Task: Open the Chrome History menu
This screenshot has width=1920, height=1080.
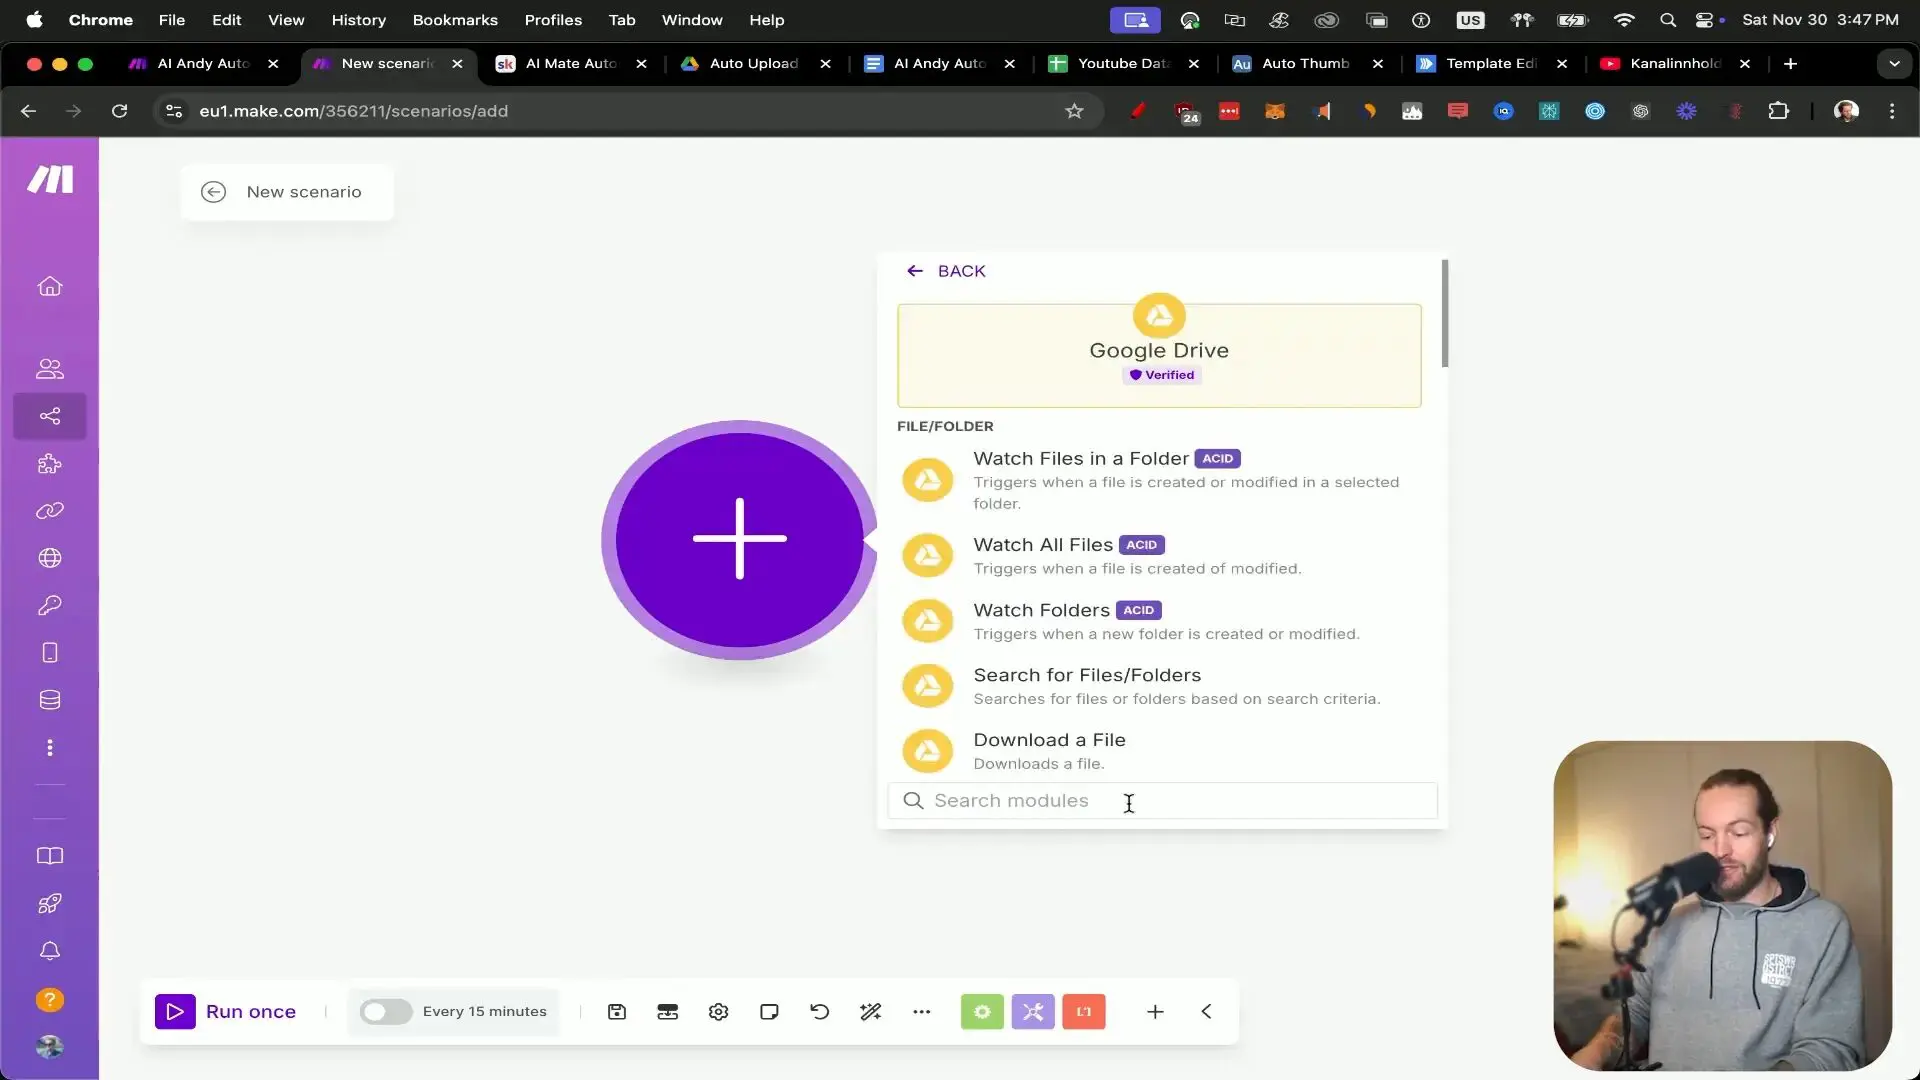Action: click(x=358, y=20)
